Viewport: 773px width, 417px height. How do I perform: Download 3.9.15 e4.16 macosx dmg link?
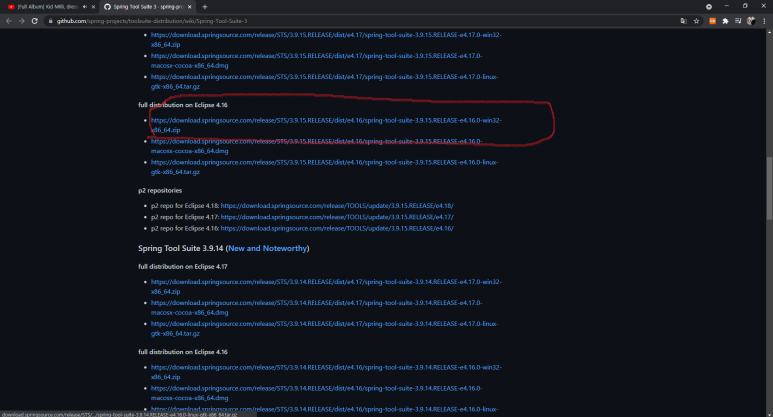316,146
